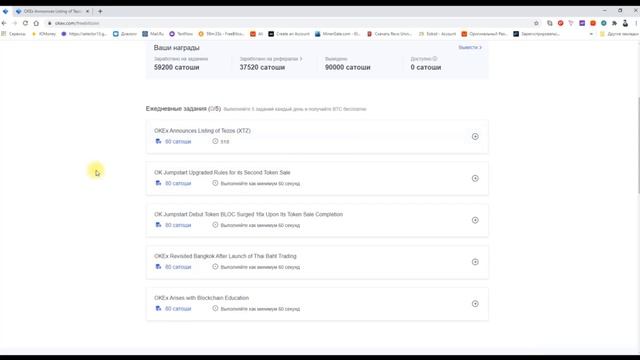Click 37520 сатоши referral value
Image resolution: width=640 pixels, height=360 pixels.
pyautogui.click(x=262, y=67)
